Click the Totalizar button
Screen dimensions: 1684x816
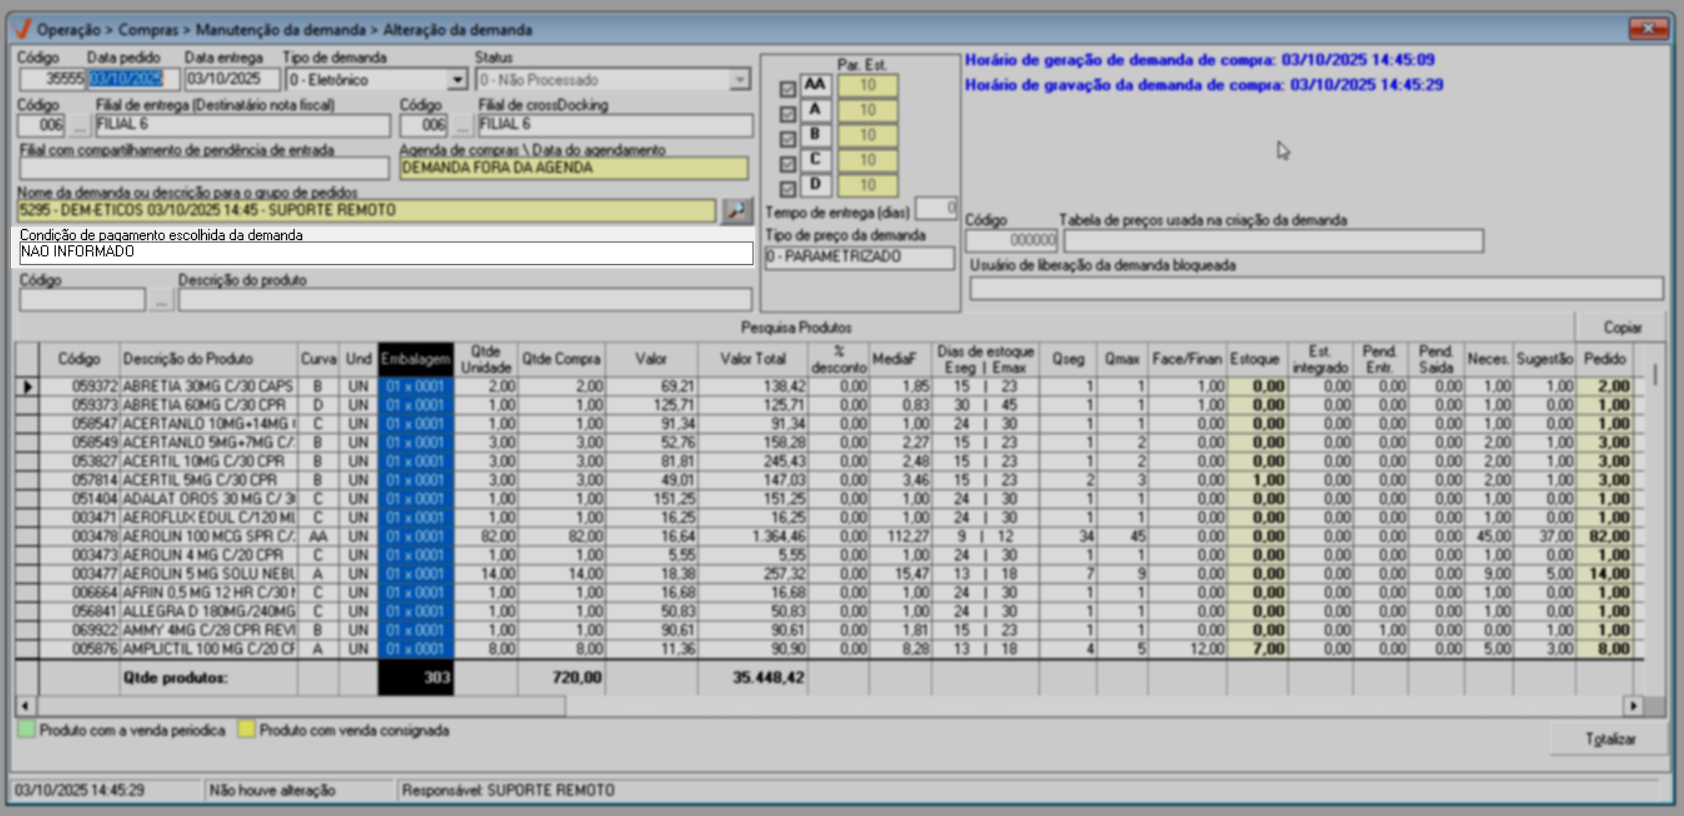point(1609,739)
